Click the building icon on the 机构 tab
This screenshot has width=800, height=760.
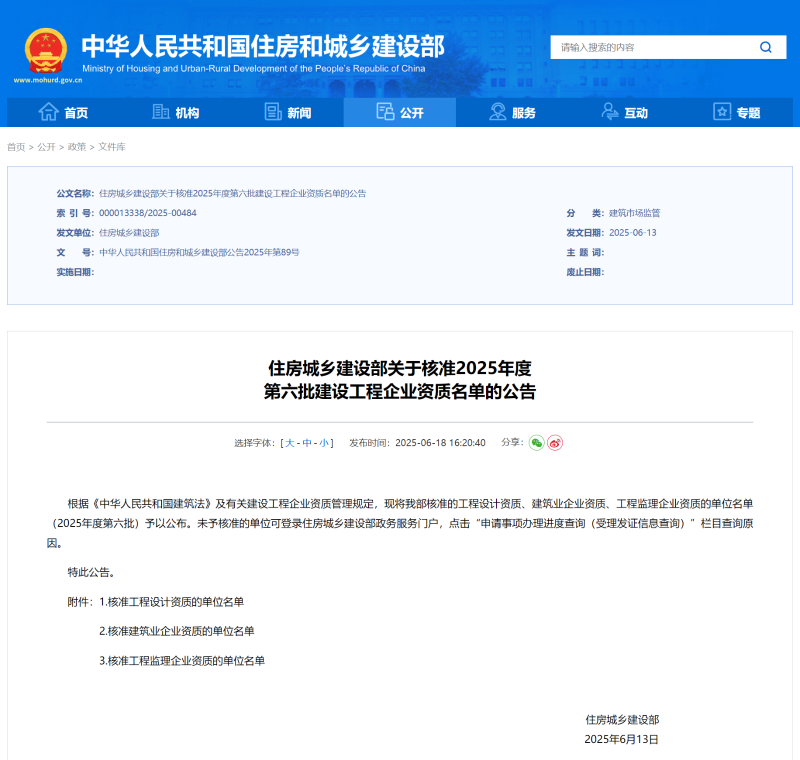click(161, 113)
